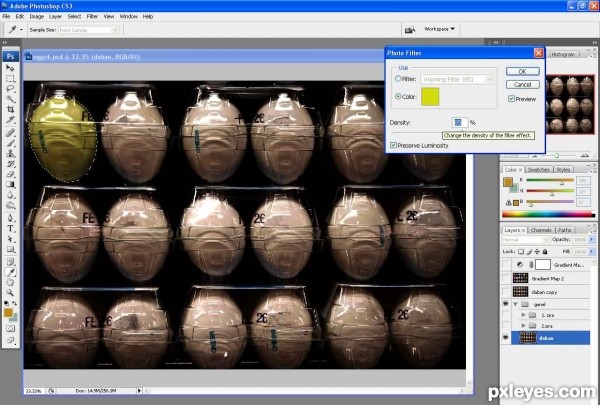The height and width of the screenshot is (405, 600).
Task: Pick the Zoom tool
Action: (10, 293)
